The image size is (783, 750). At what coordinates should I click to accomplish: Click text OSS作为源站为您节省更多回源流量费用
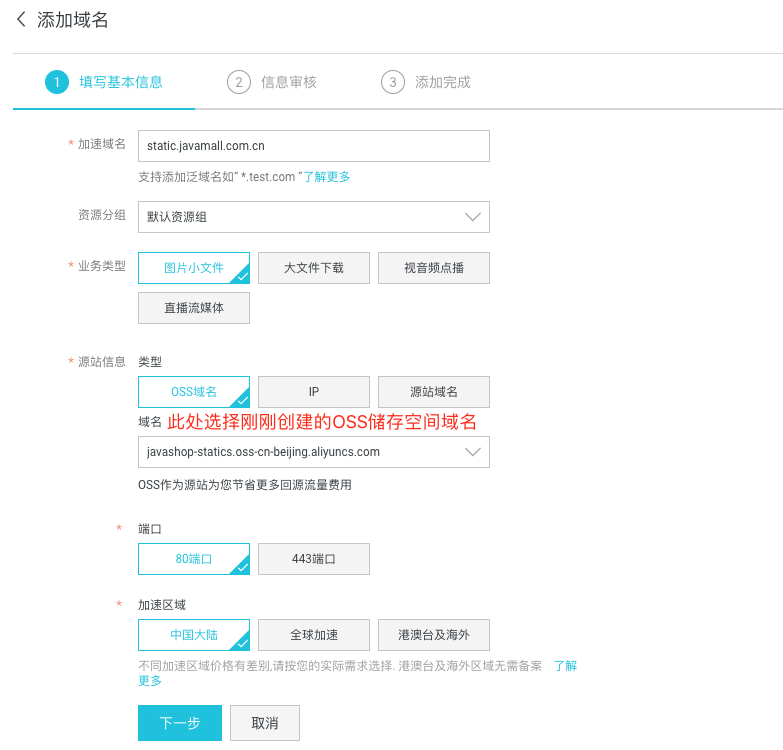coord(245,484)
